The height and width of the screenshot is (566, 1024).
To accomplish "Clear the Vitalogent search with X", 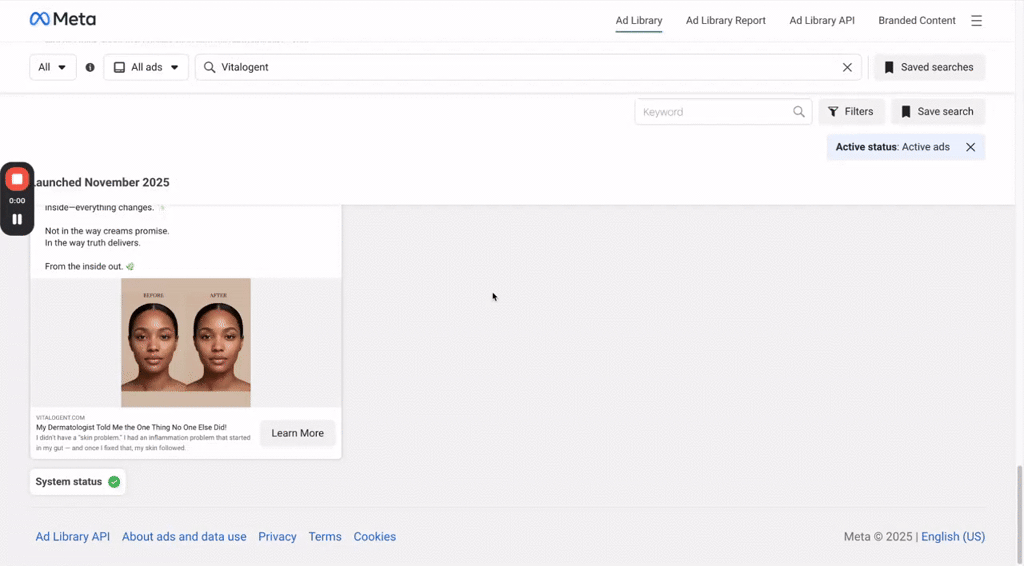I will coord(847,67).
